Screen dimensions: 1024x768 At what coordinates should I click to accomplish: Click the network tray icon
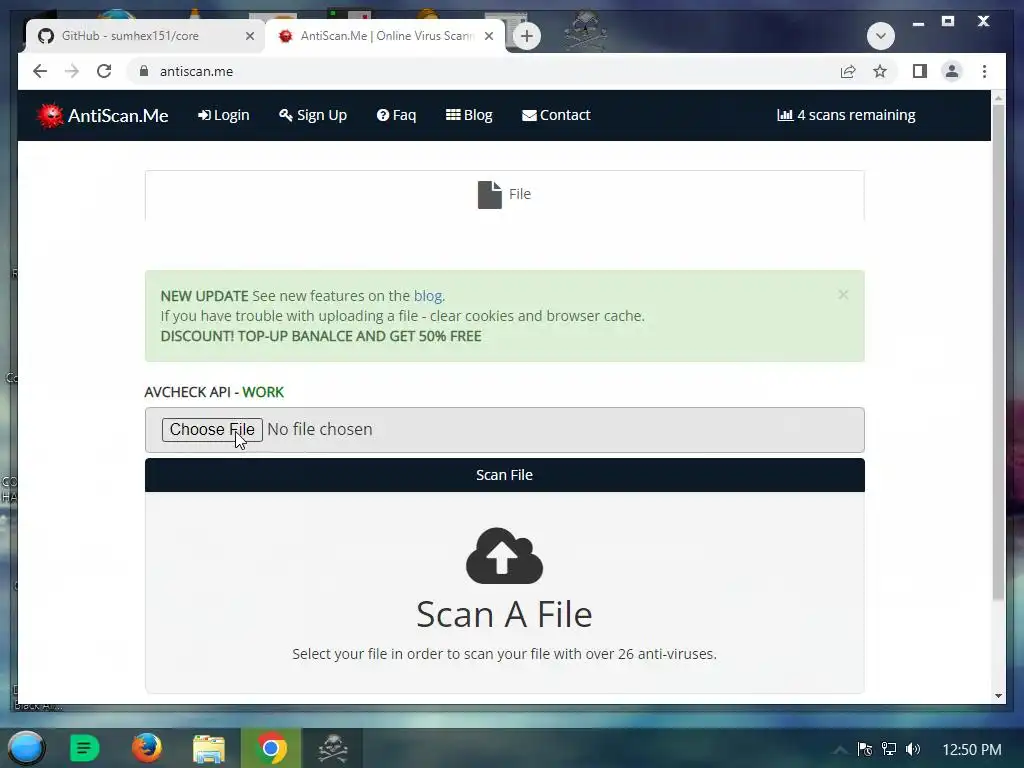[889, 749]
